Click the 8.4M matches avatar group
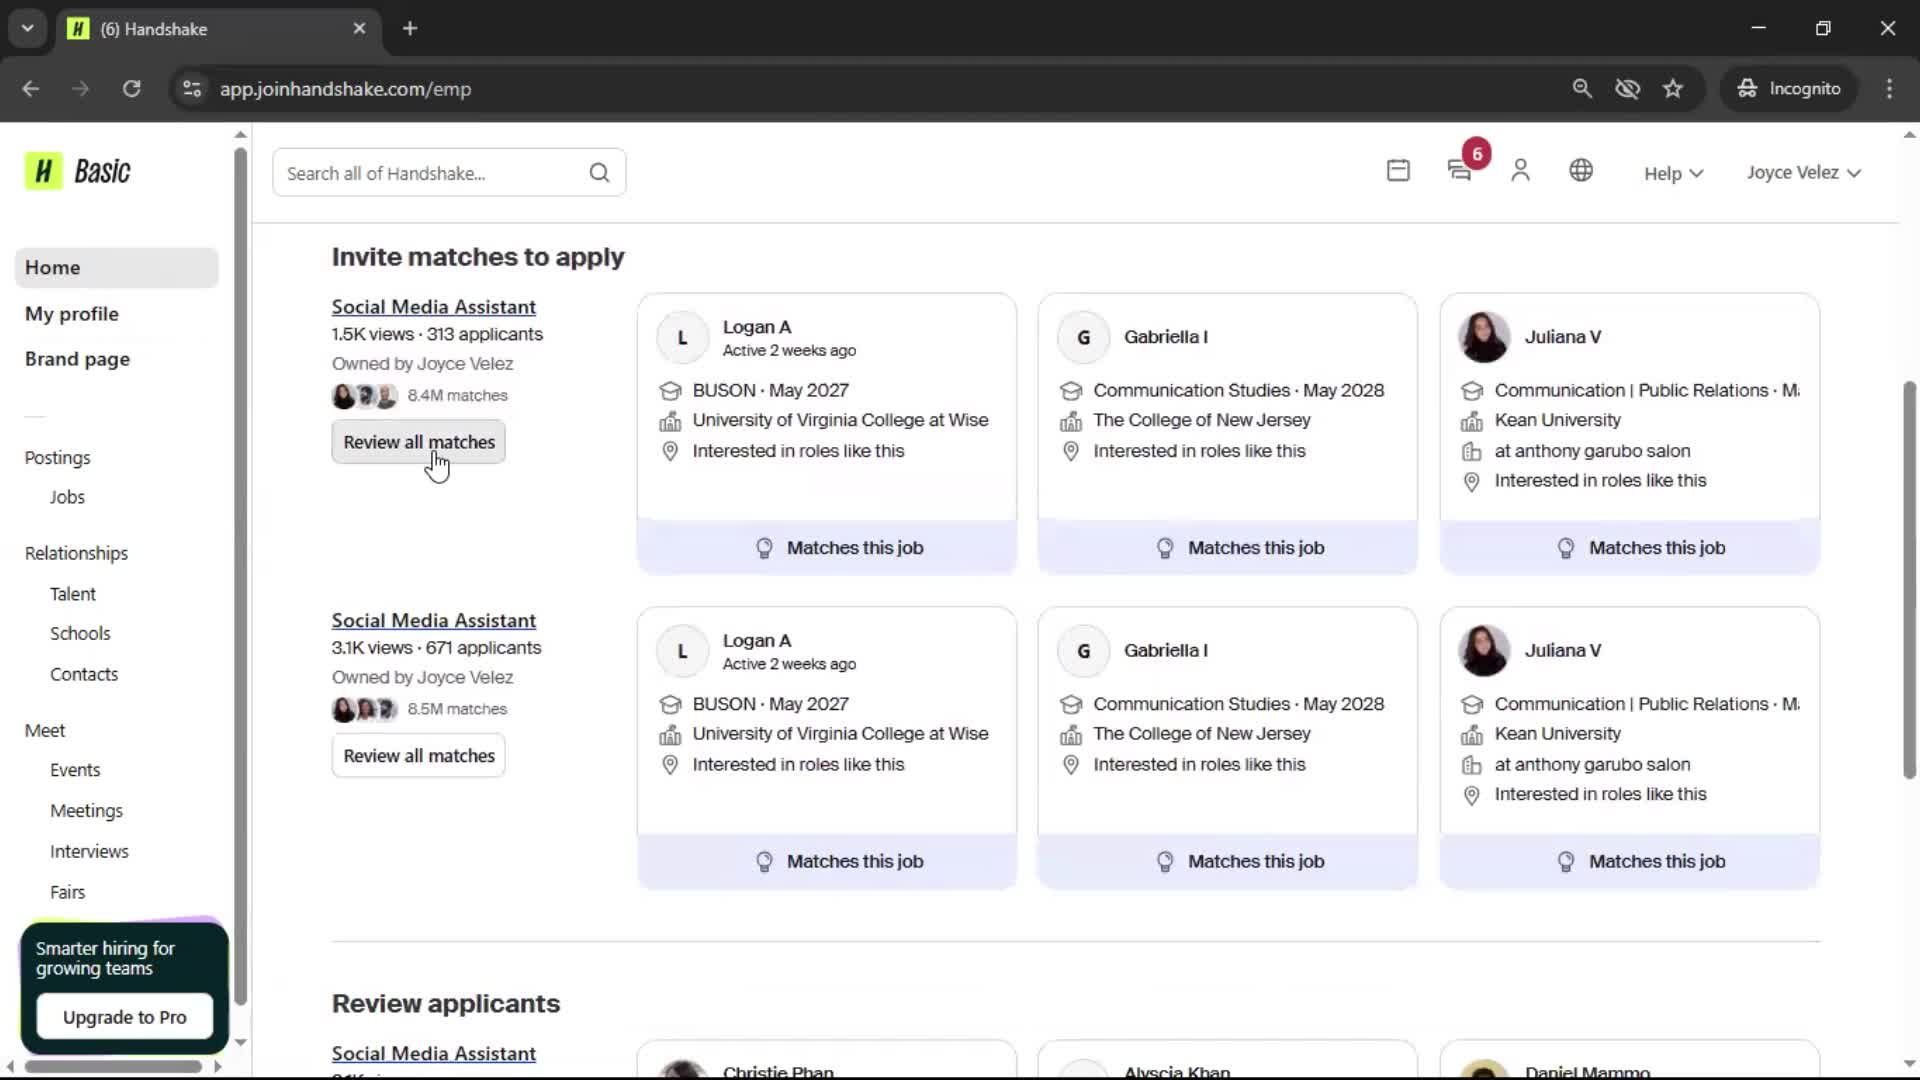The height and width of the screenshot is (1080, 1920). pos(365,396)
